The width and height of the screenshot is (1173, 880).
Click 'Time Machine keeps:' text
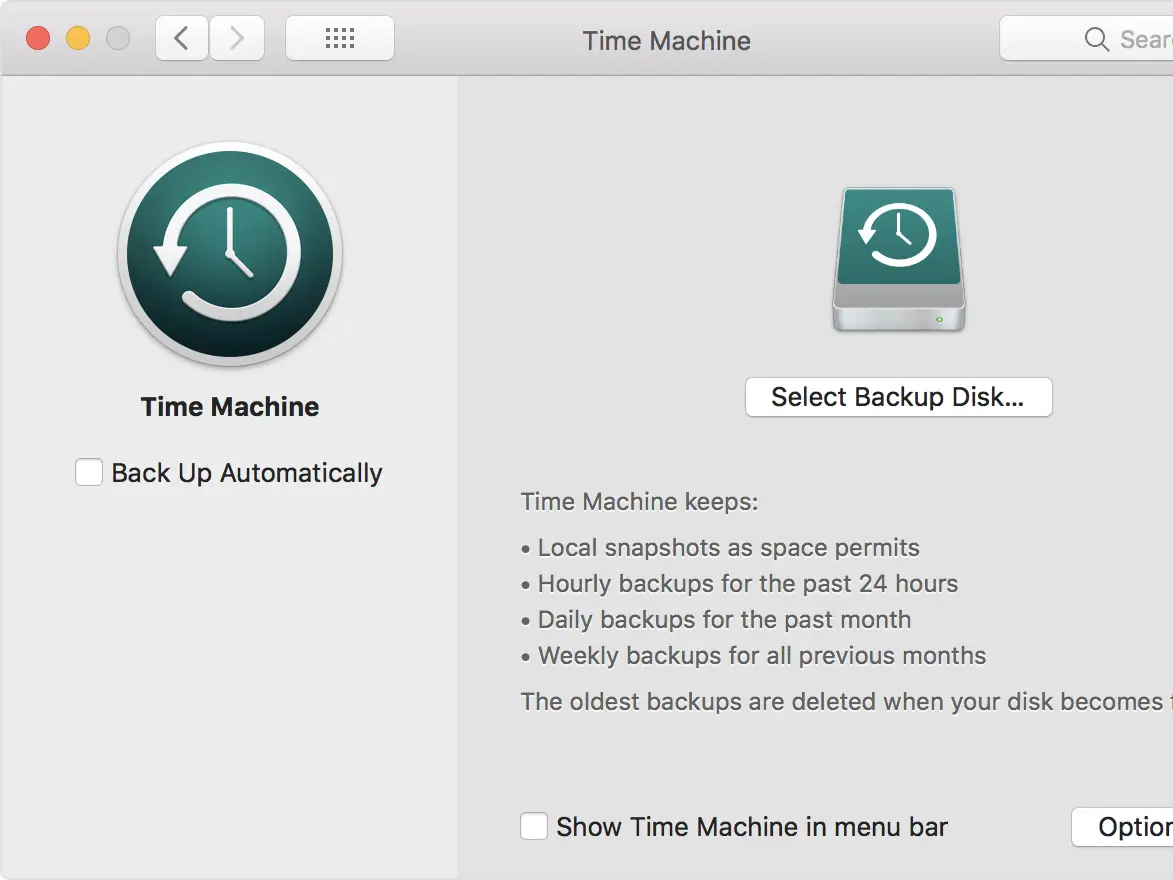tap(640, 501)
